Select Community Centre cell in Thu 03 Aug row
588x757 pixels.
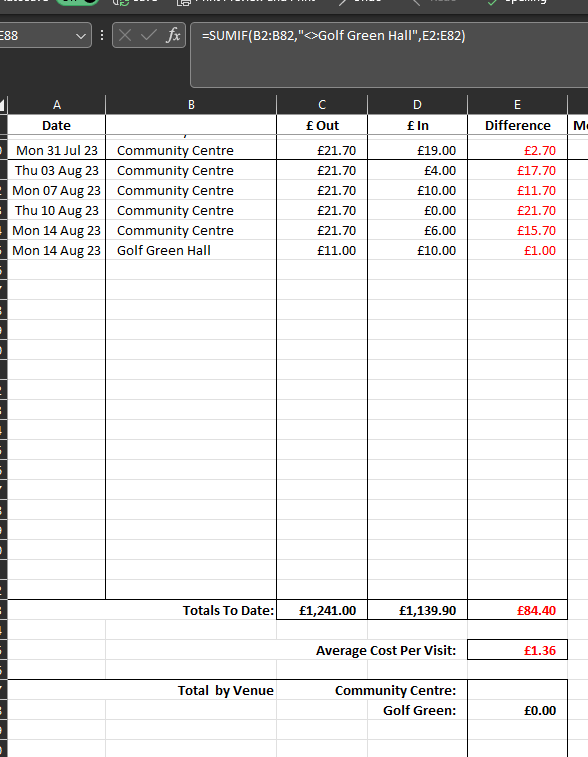(x=191, y=170)
